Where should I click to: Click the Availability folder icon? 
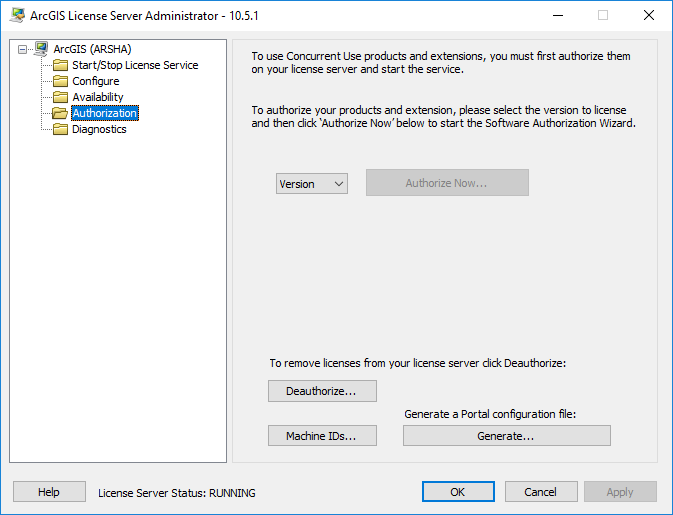(x=61, y=97)
